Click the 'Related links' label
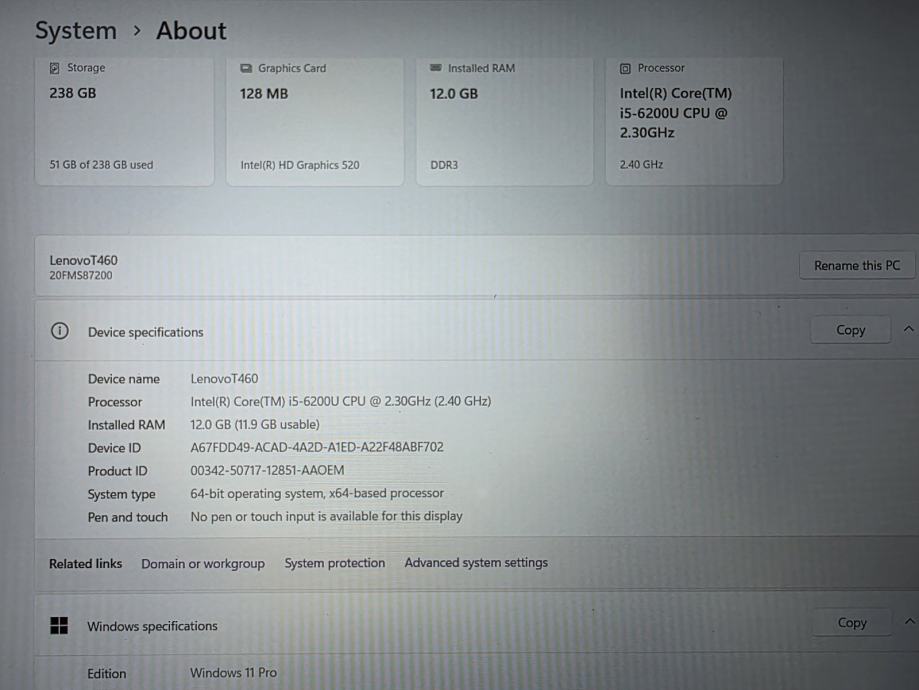919x690 pixels. tap(86, 563)
